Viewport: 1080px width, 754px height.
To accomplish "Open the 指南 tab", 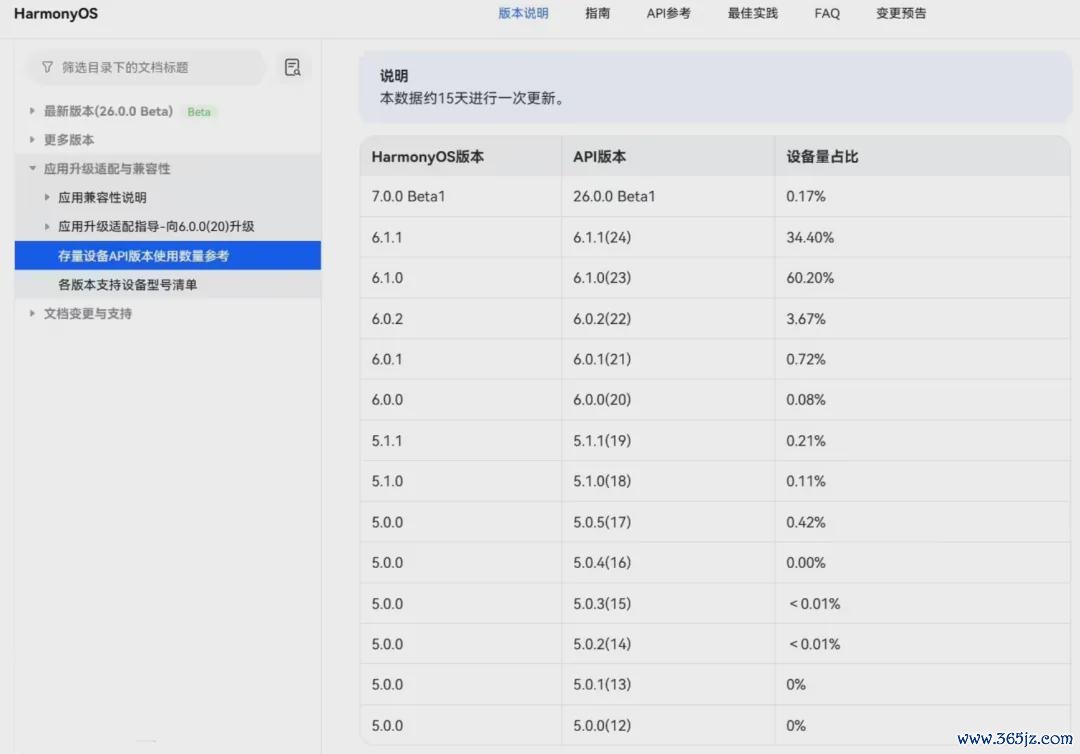I will pos(597,13).
